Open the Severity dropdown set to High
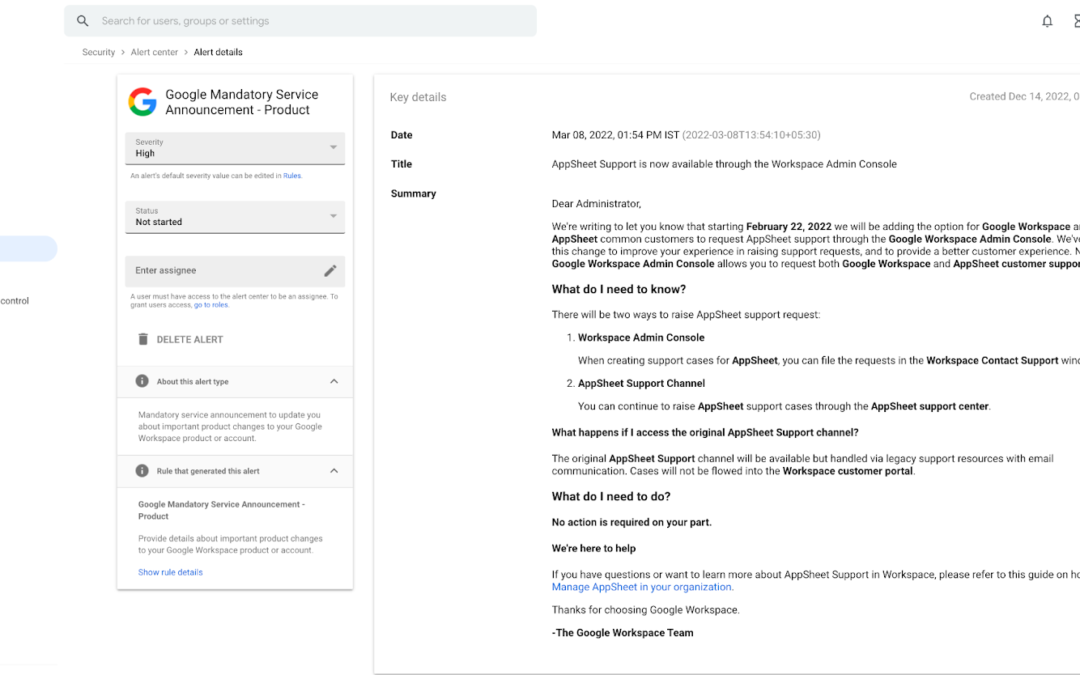Viewport: 1080px width, 675px height. pyautogui.click(x=235, y=148)
